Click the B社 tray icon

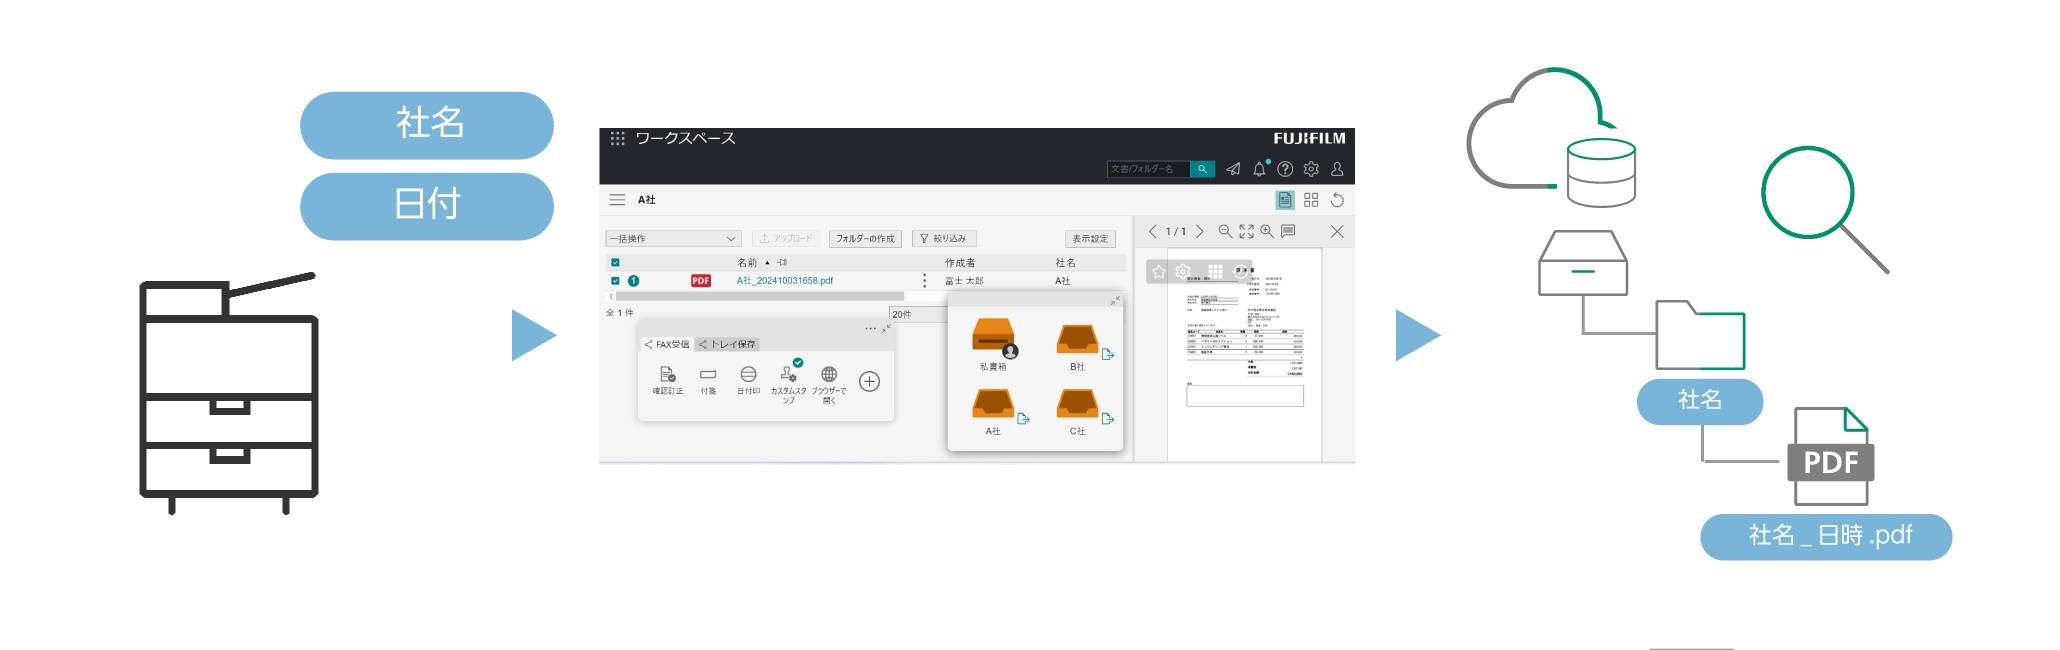click(x=1077, y=340)
